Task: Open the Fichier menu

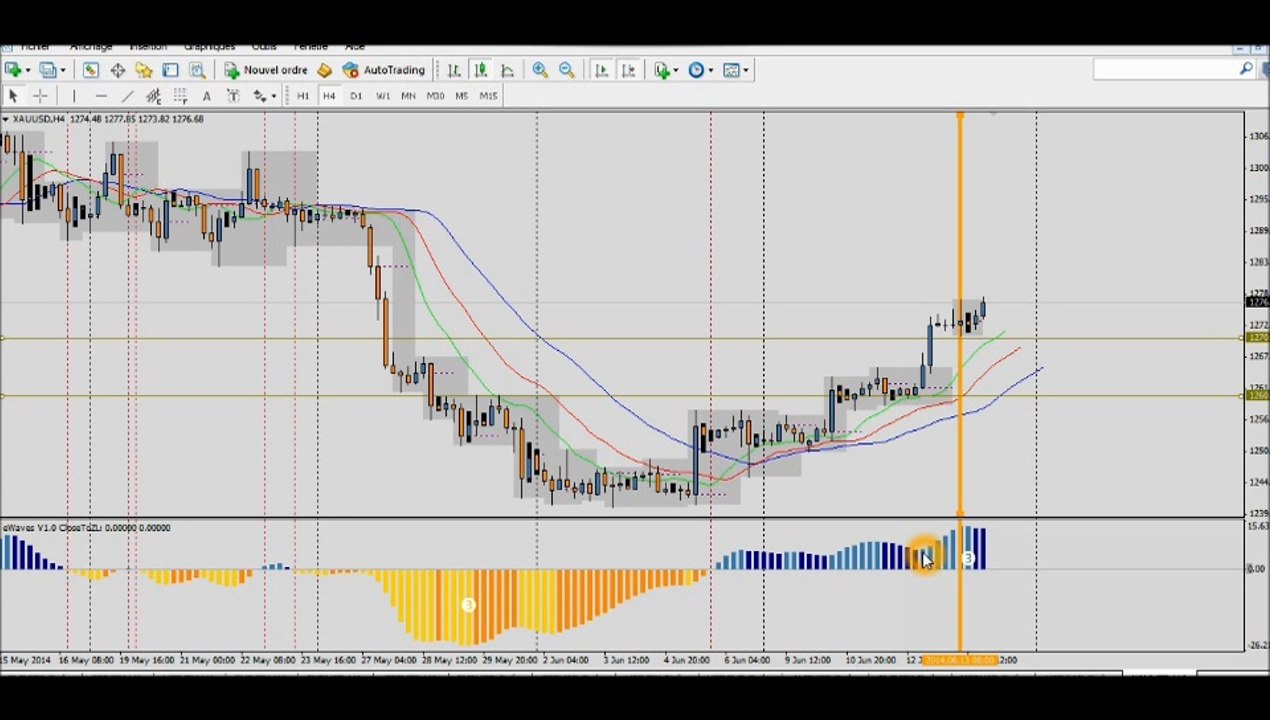Action: pyautogui.click(x=35, y=46)
